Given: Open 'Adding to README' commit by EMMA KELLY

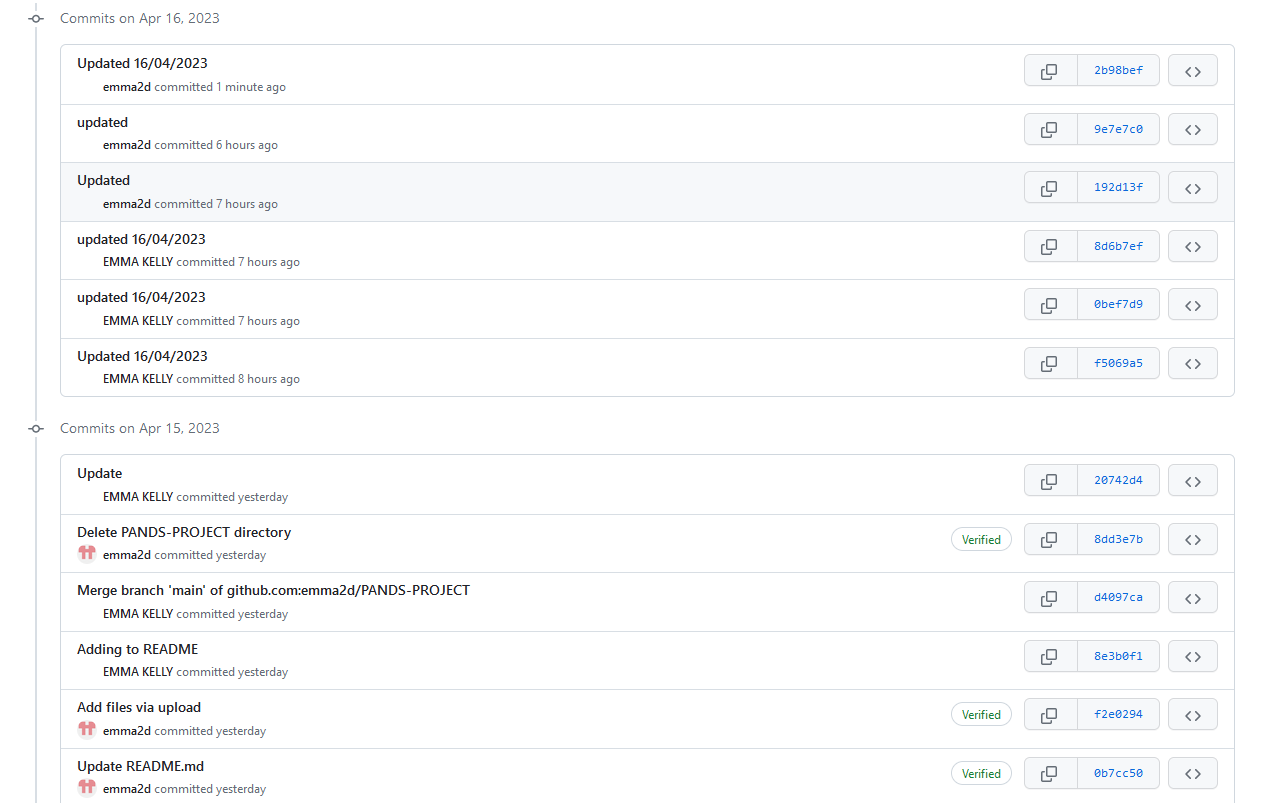Looking at the screenshot, I should coord(137,648).
